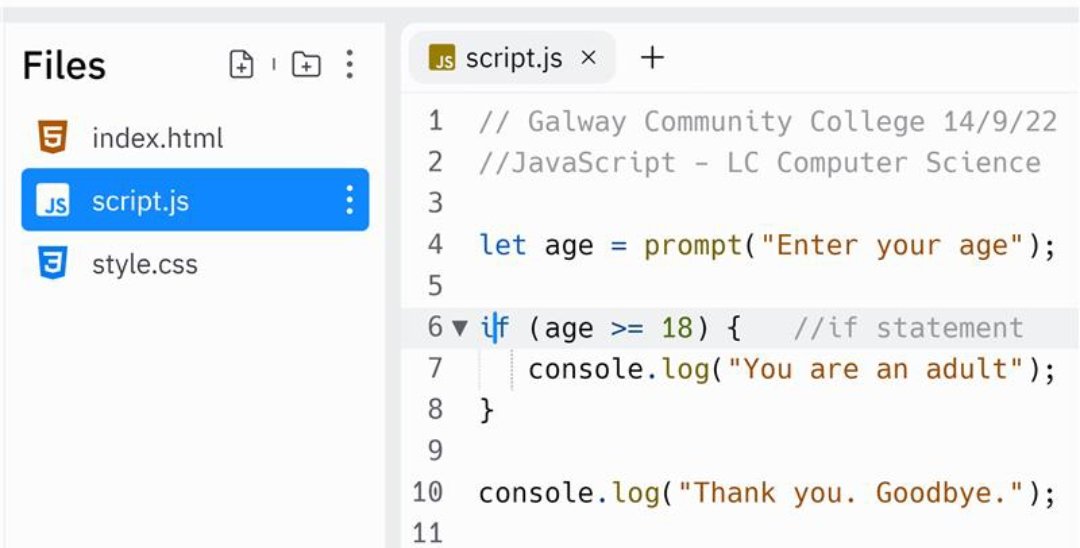
Task: Click the closing brace on line 8
Action: tap(487, 411)
